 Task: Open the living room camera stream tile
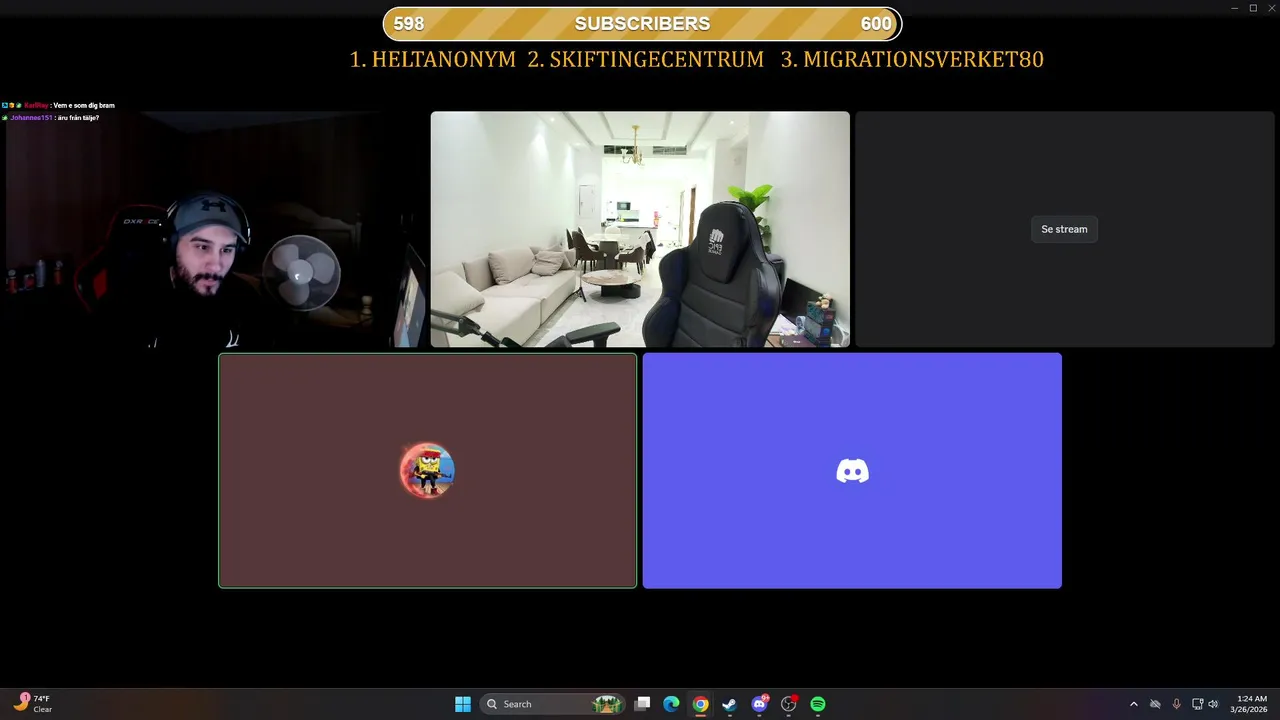click(640, 229)
